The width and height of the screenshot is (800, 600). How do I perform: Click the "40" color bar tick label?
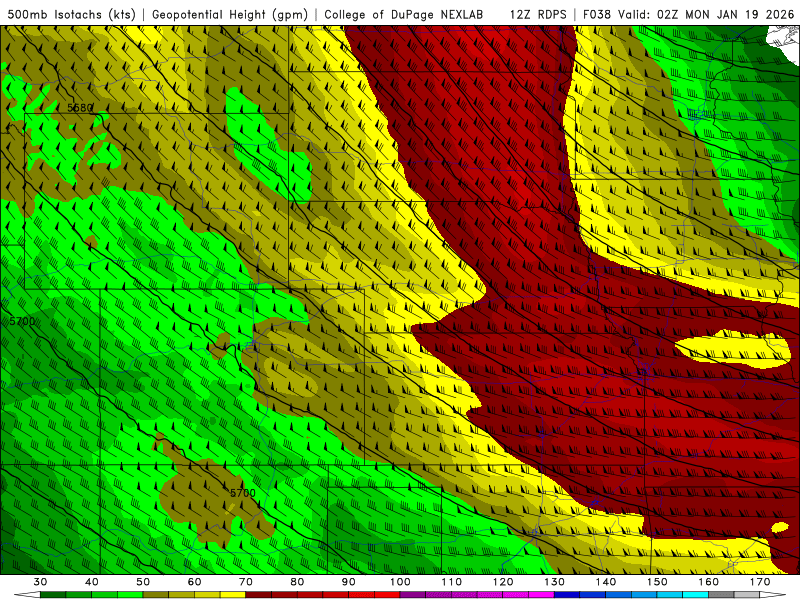pos(92,582)
